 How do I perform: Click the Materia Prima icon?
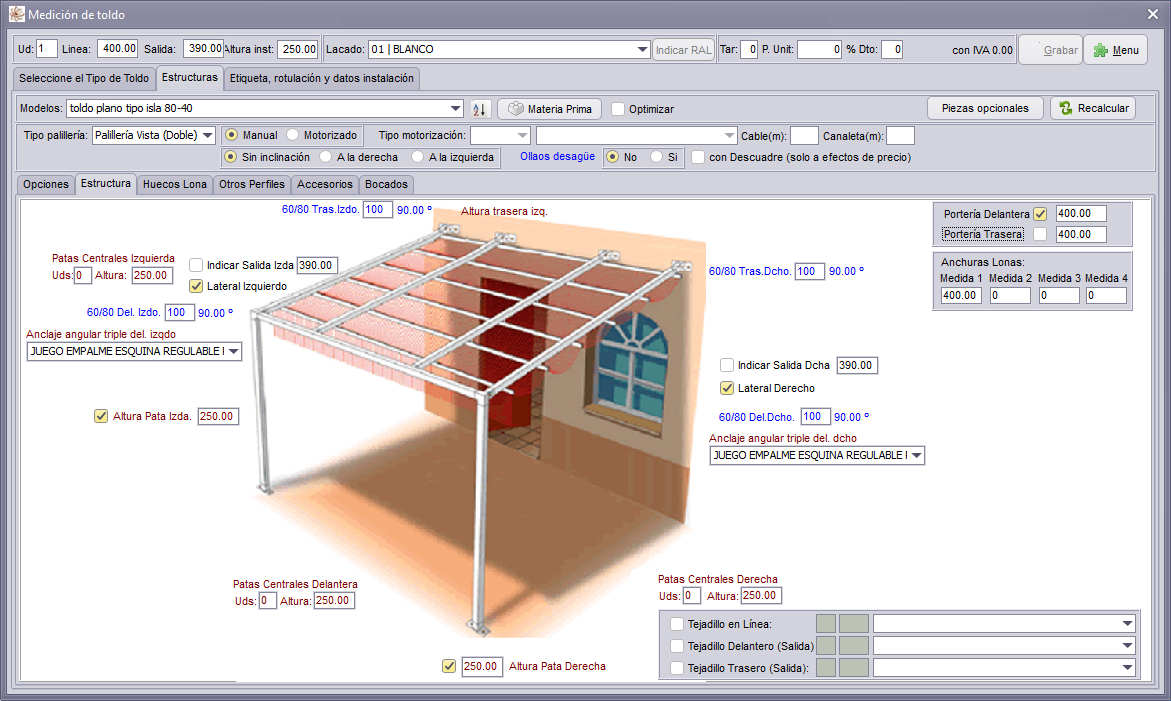click(x=516, y=109)
